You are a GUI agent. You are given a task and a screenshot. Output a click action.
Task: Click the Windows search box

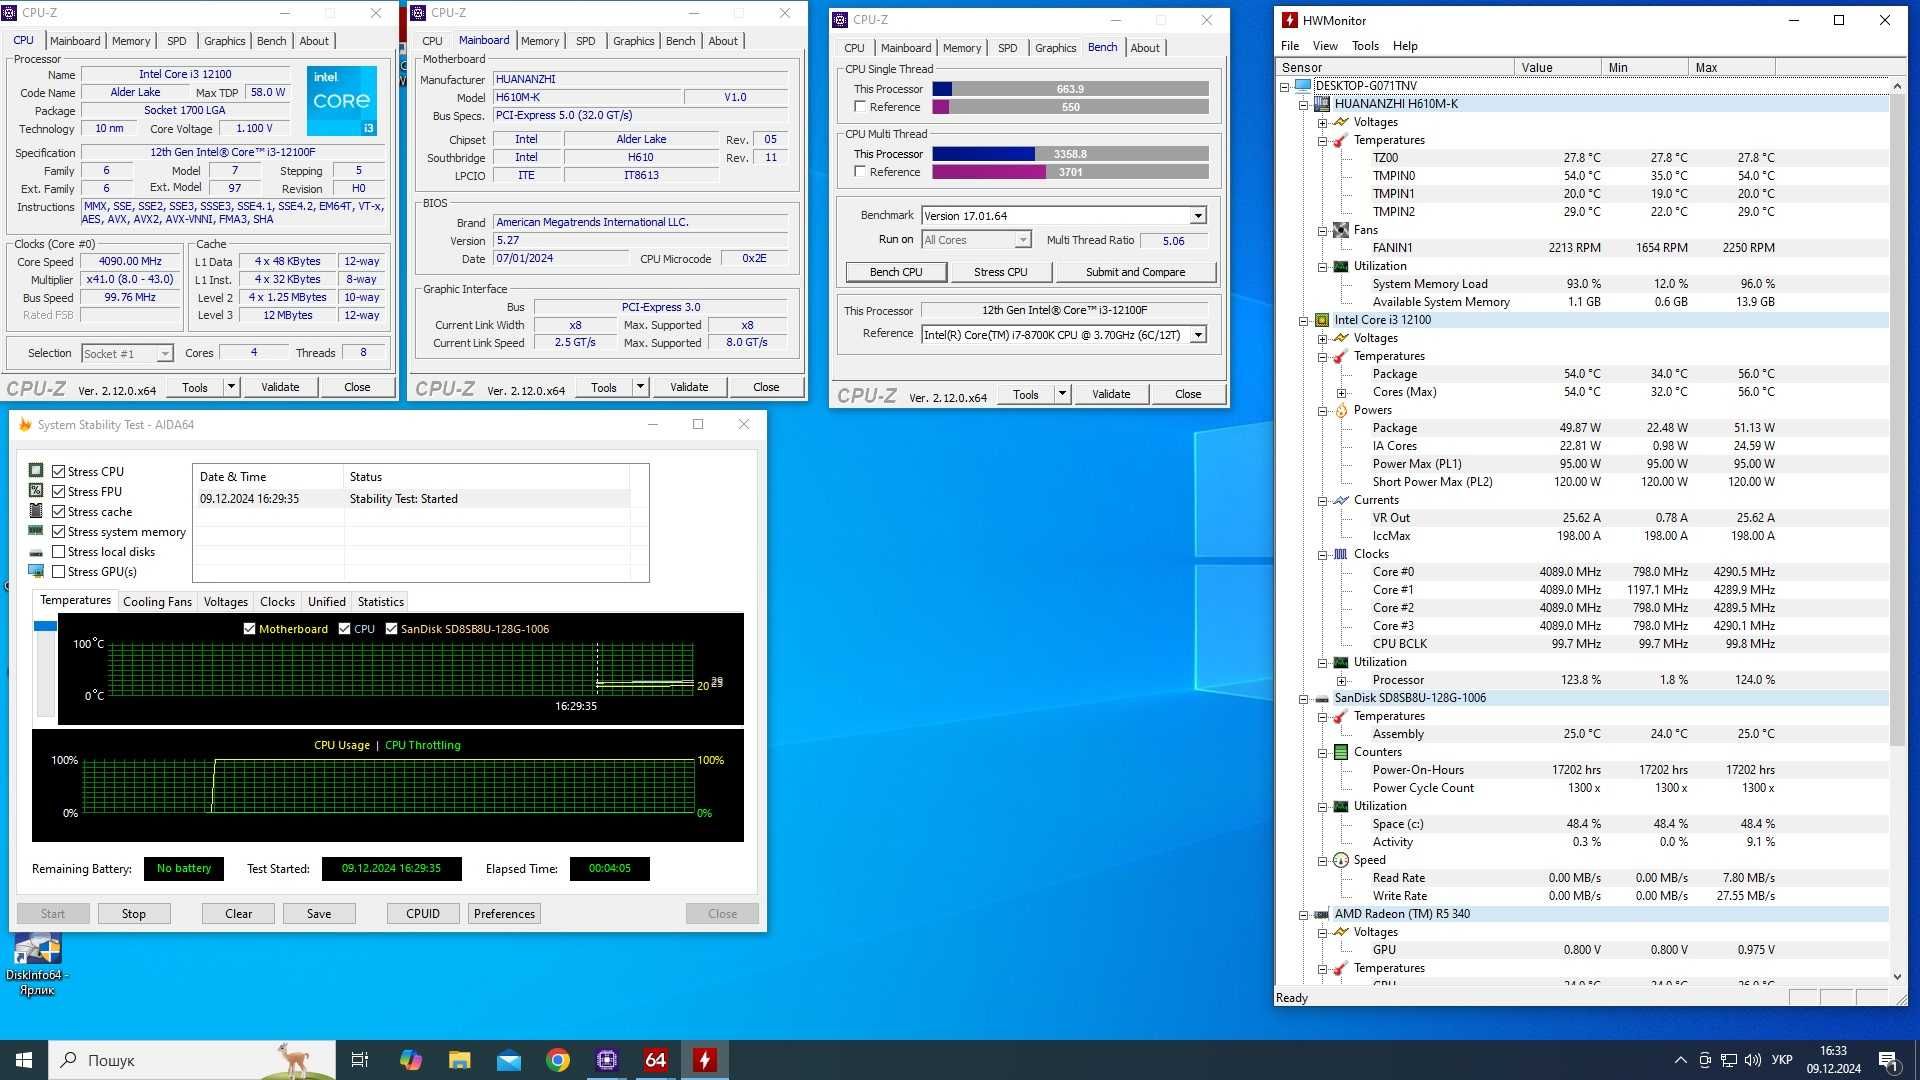192,1060
